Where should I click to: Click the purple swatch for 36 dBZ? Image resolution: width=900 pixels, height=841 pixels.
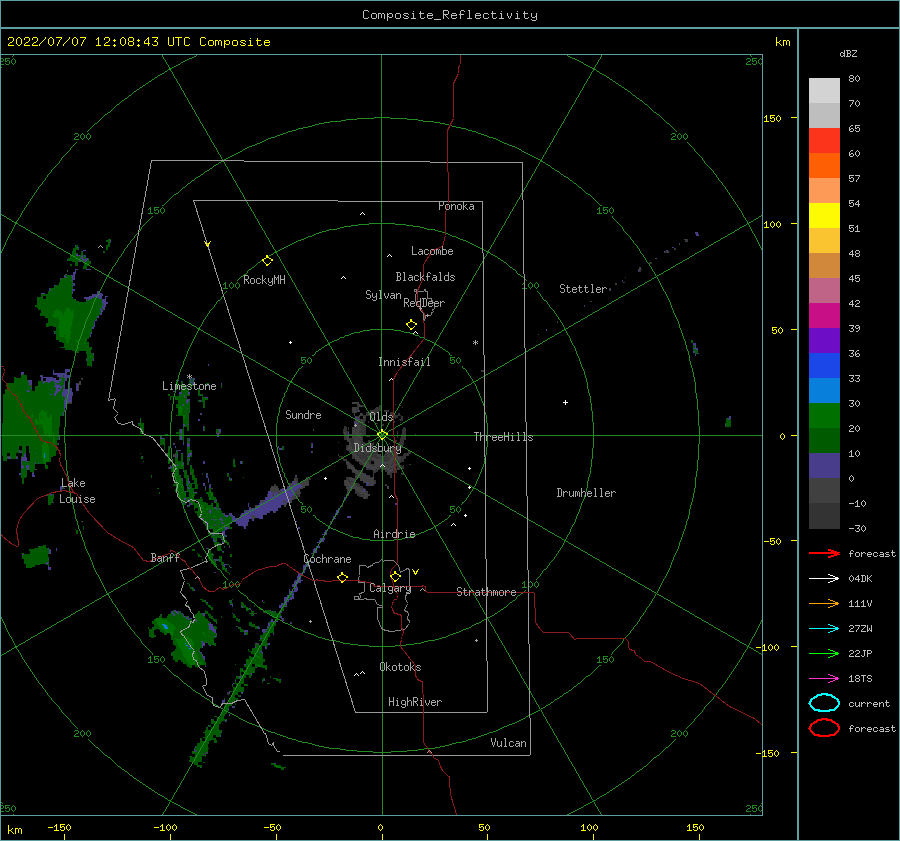coord(824,340)
